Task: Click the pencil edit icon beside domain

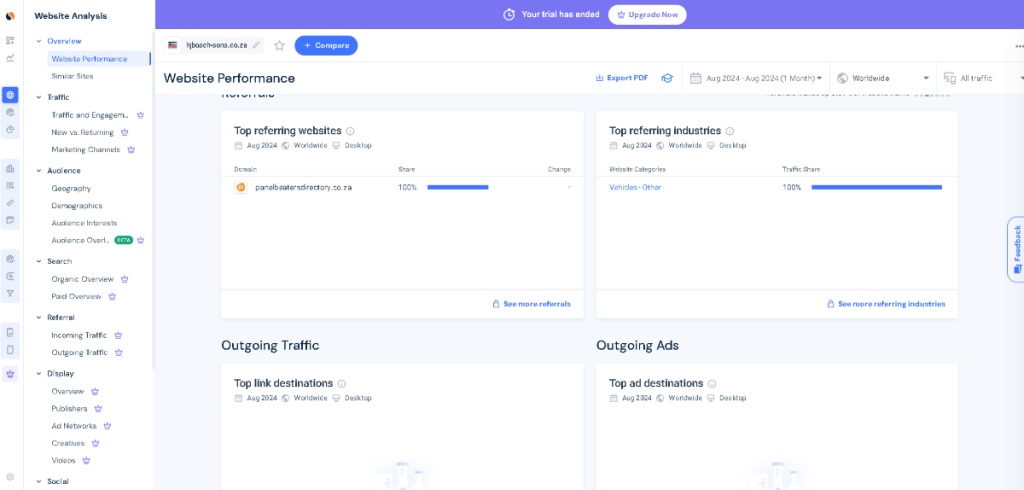Action: tap(257, 45)
